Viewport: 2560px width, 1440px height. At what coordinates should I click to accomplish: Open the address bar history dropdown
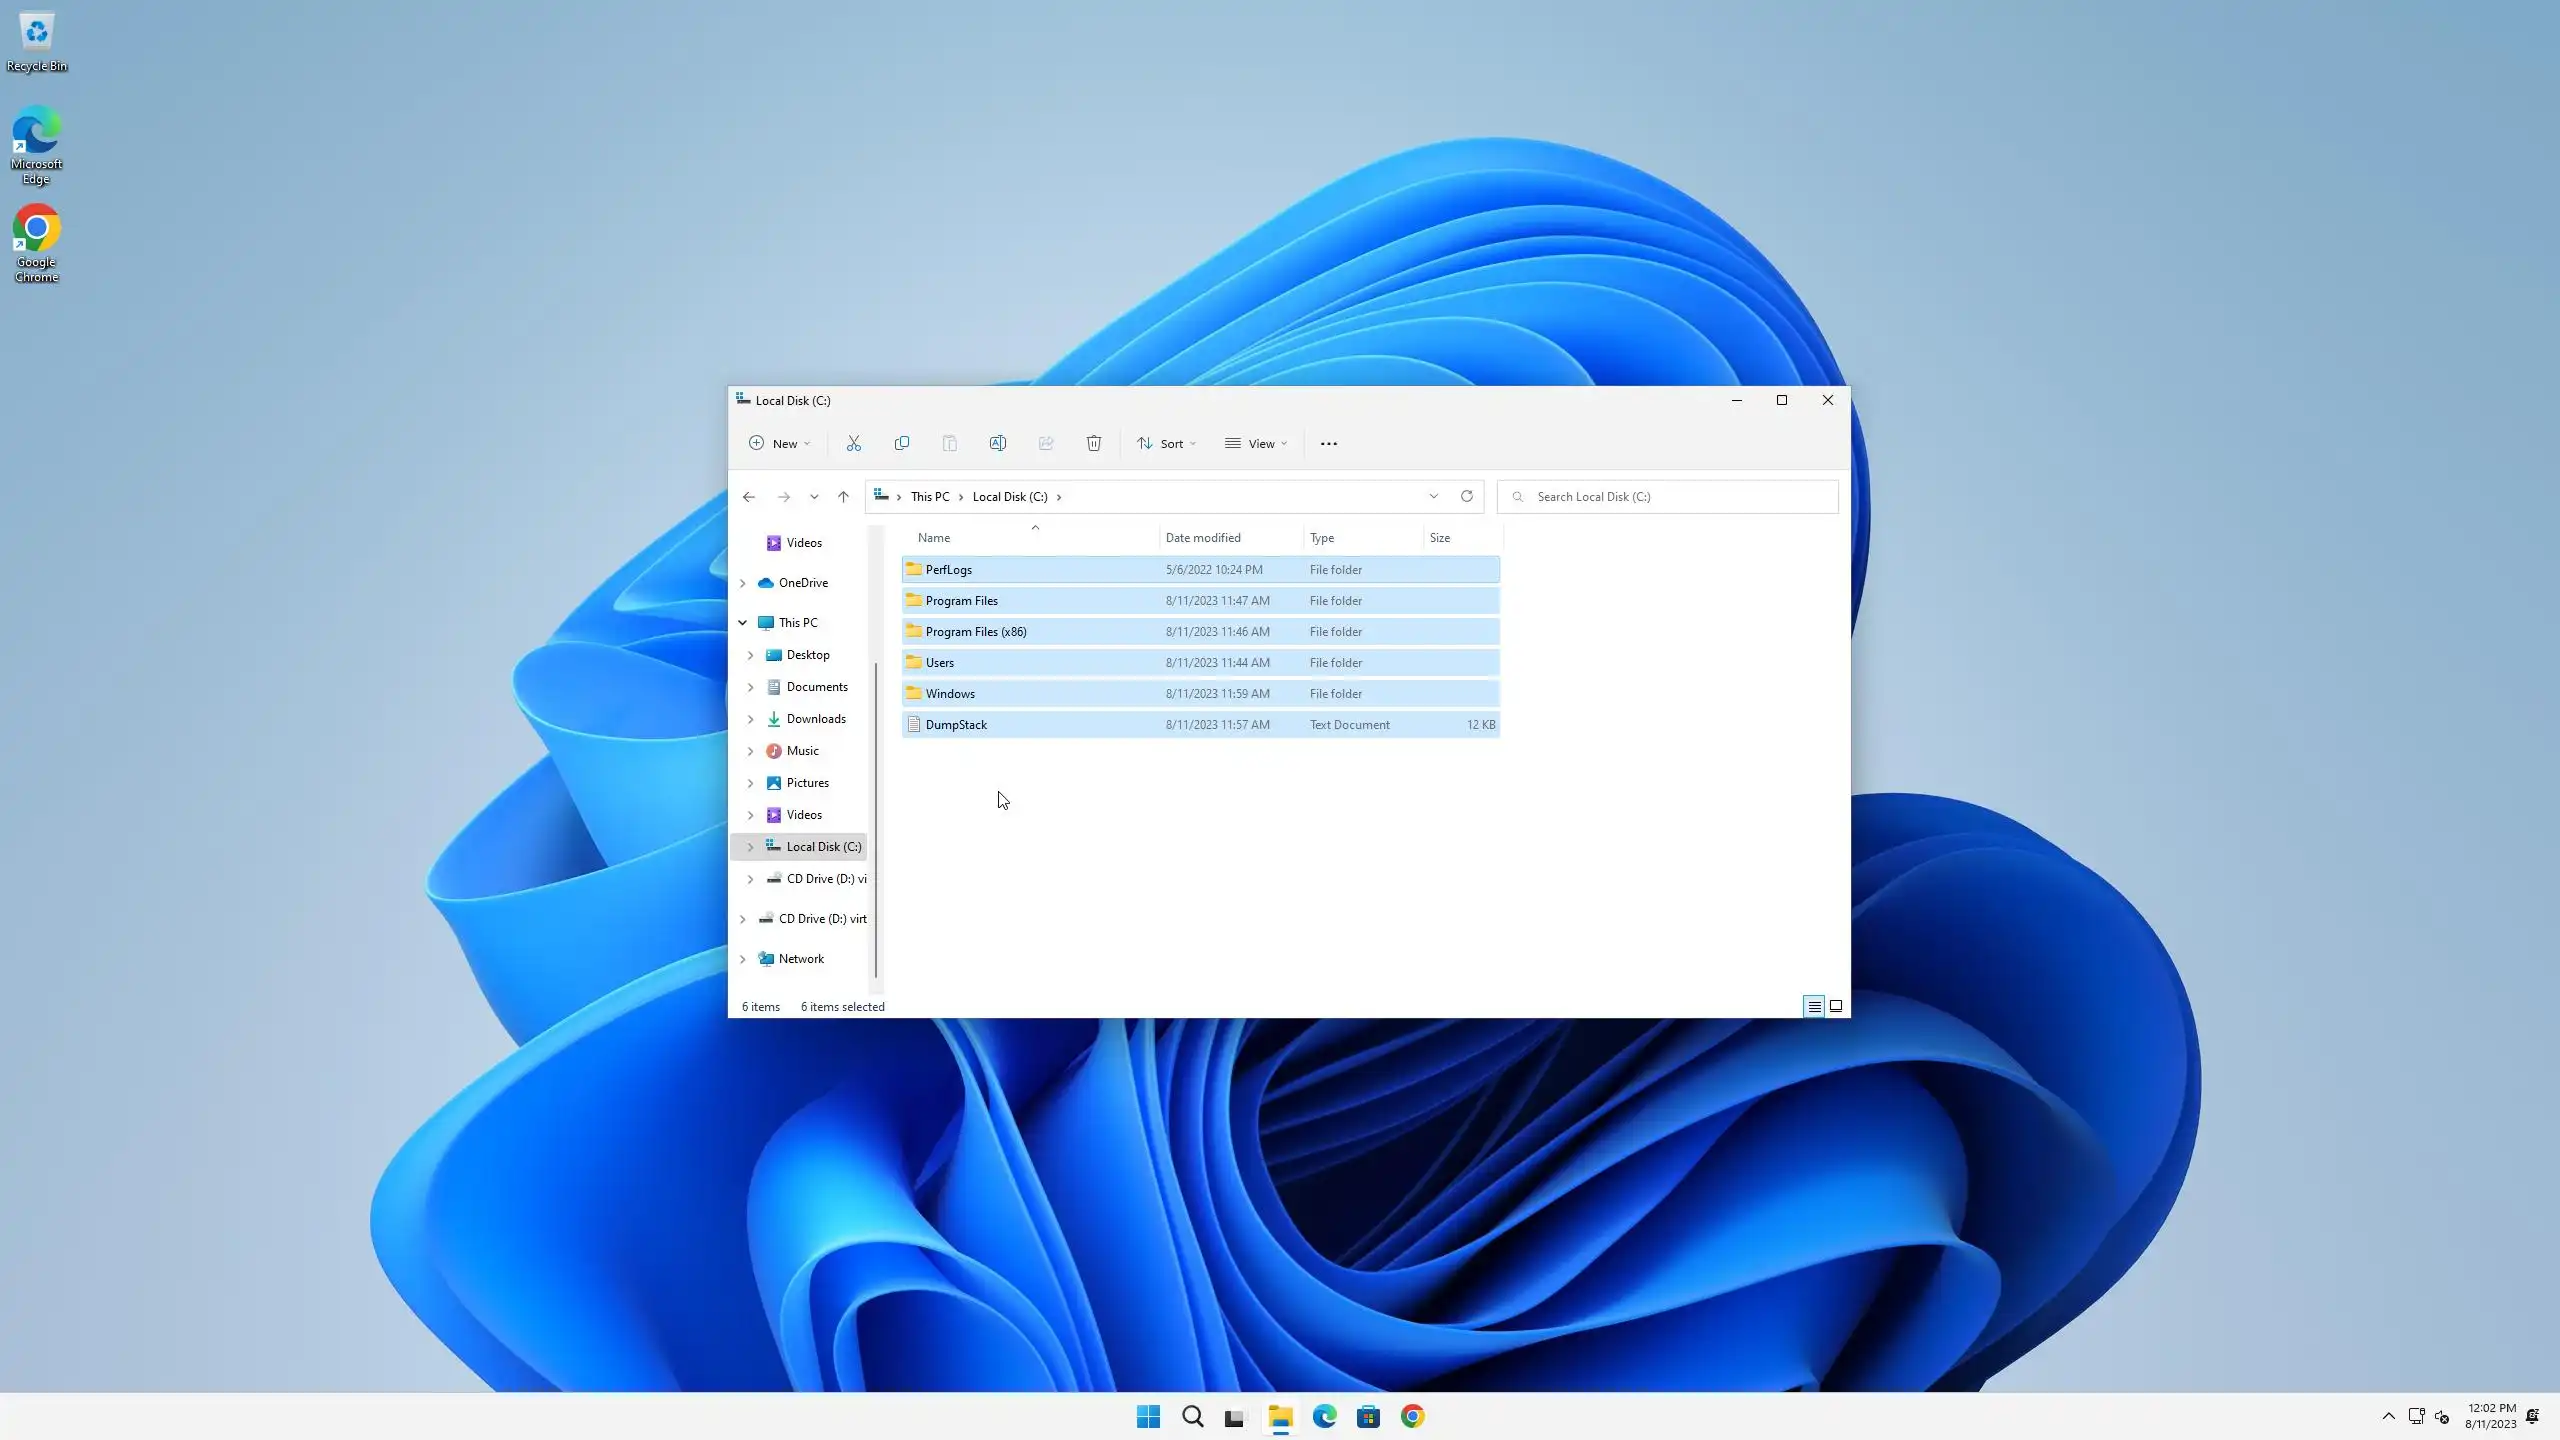click(1433, 496)
